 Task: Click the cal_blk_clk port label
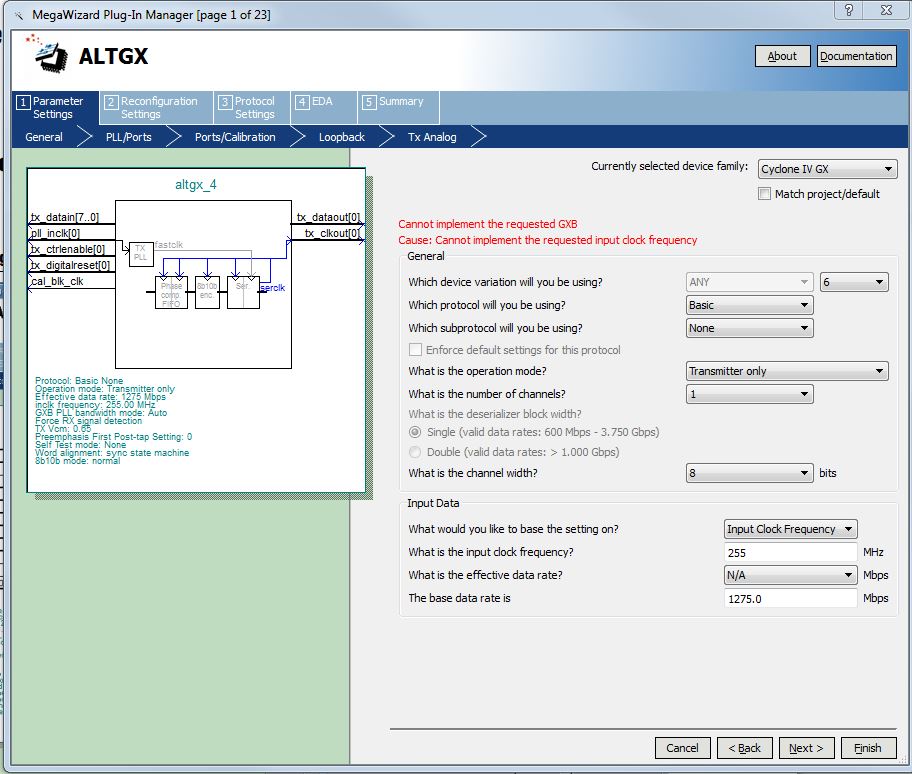click(x=57, y=281)
